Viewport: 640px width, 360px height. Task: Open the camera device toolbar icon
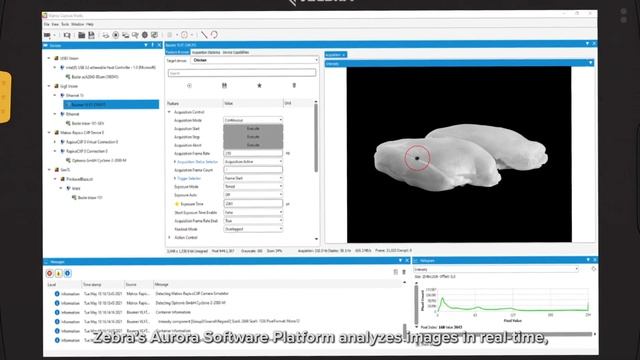(x=47, y=35)
